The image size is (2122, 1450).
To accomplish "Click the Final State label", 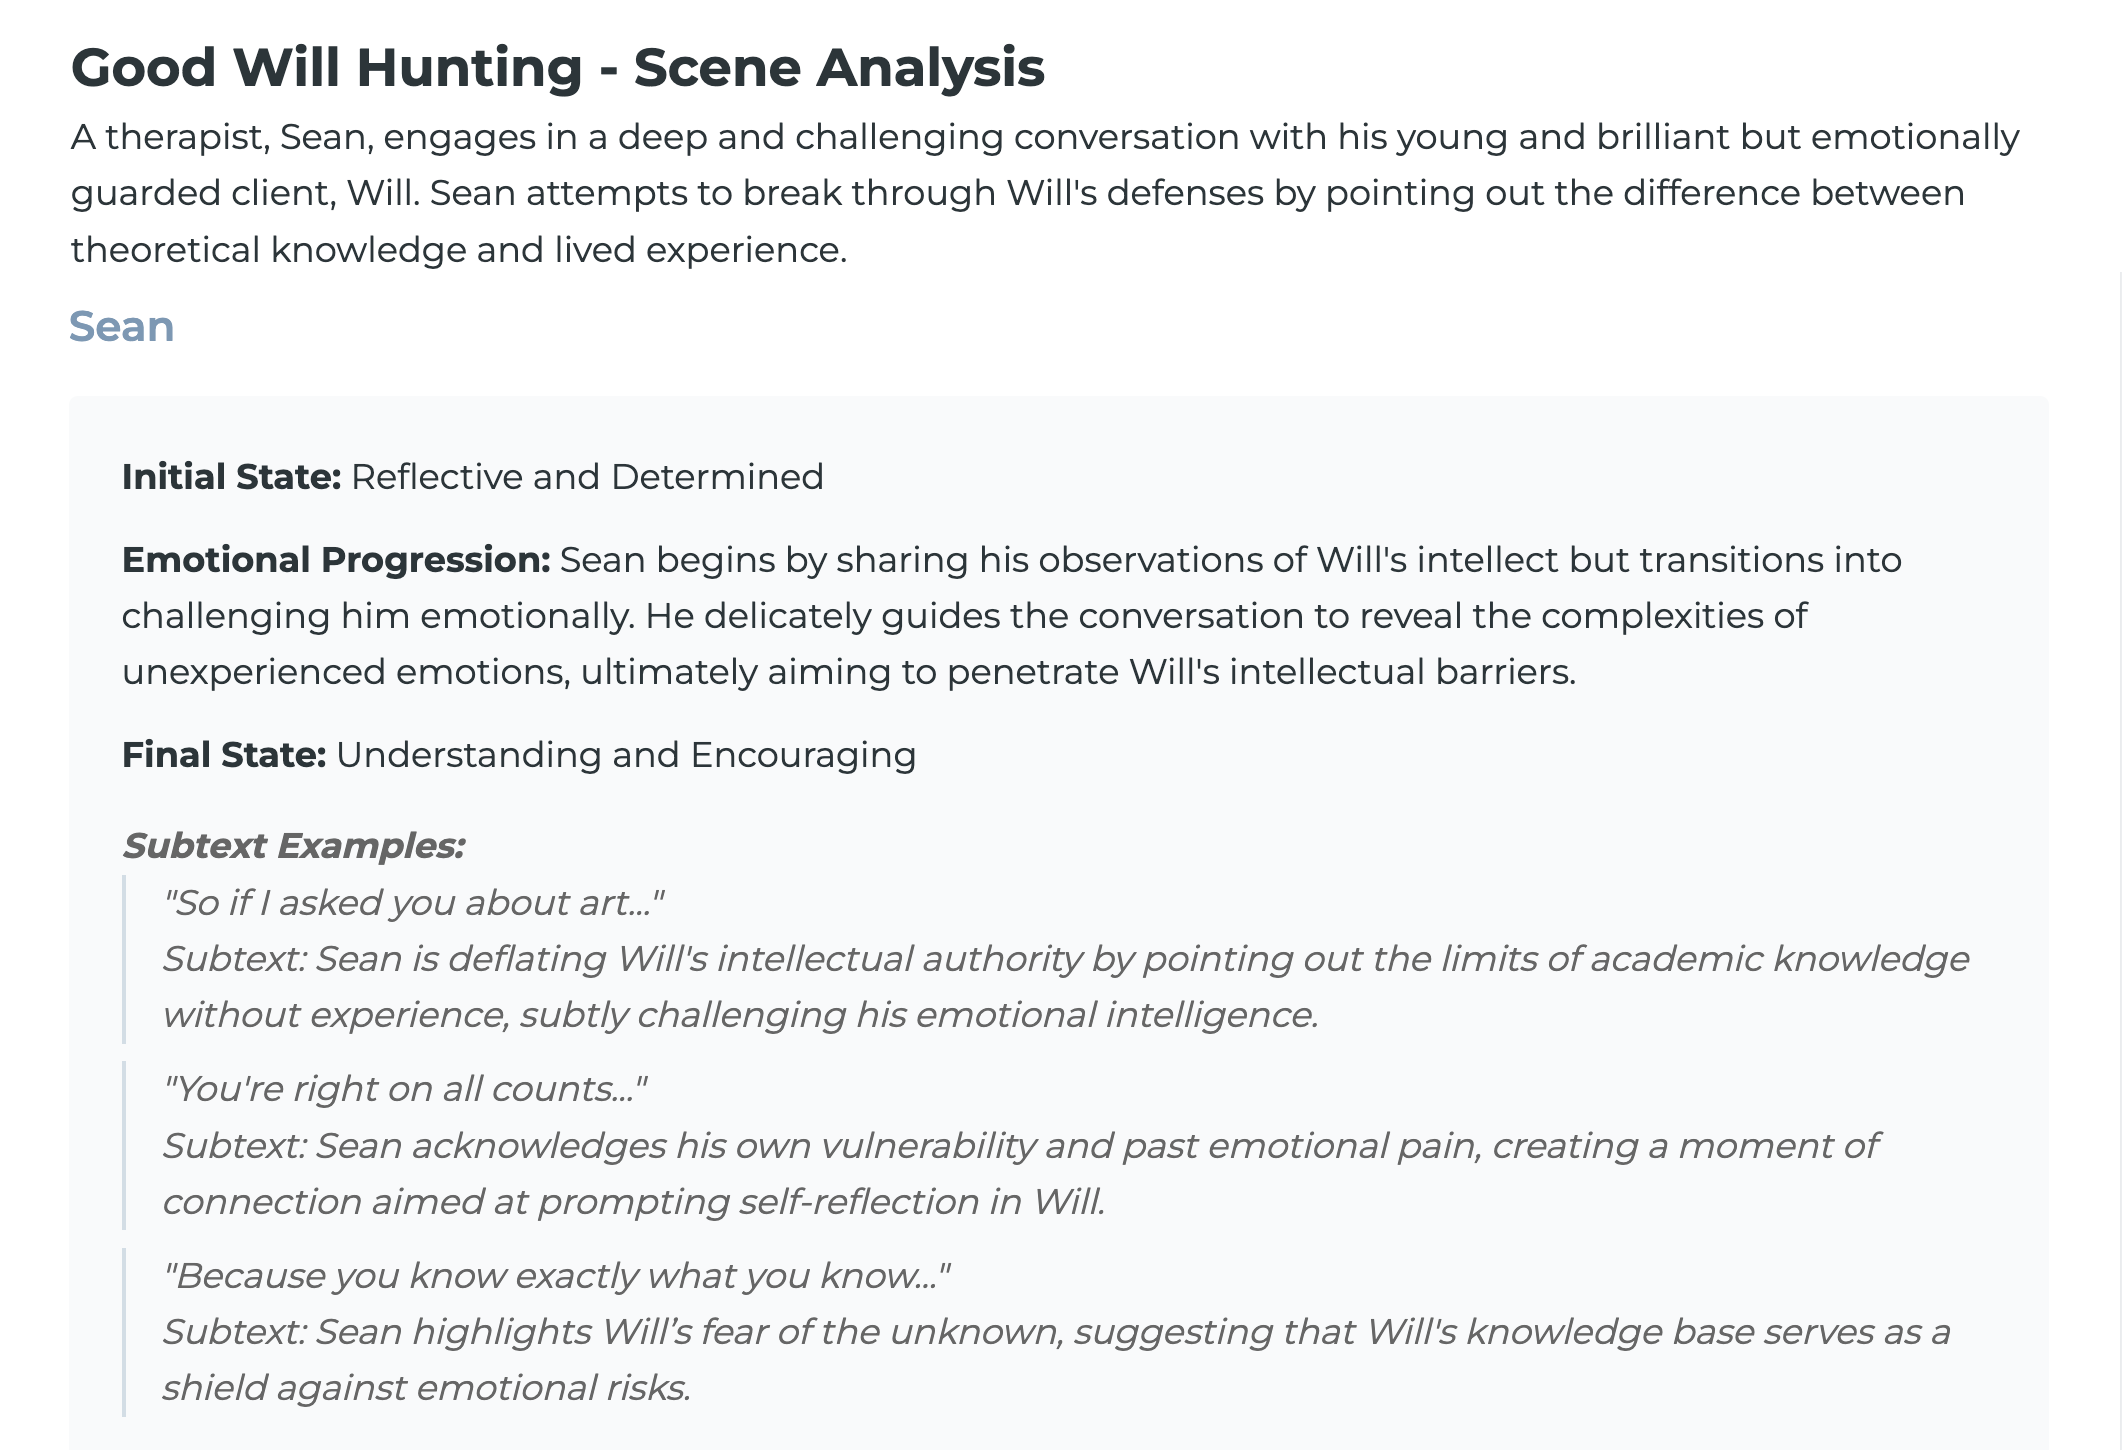I will pos(224,755).
